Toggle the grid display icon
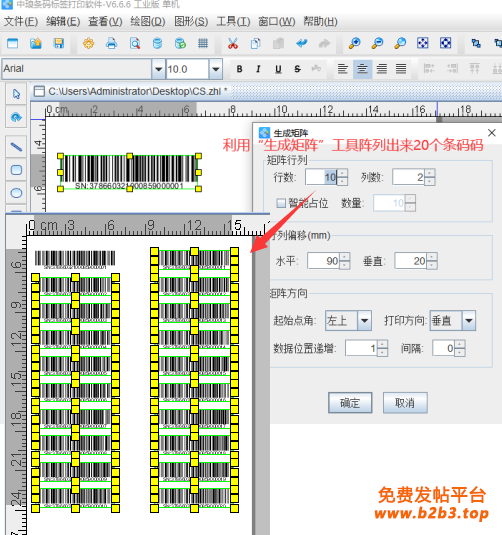The width and height of the screenshot is (502, 535). [x=203, y=43]
